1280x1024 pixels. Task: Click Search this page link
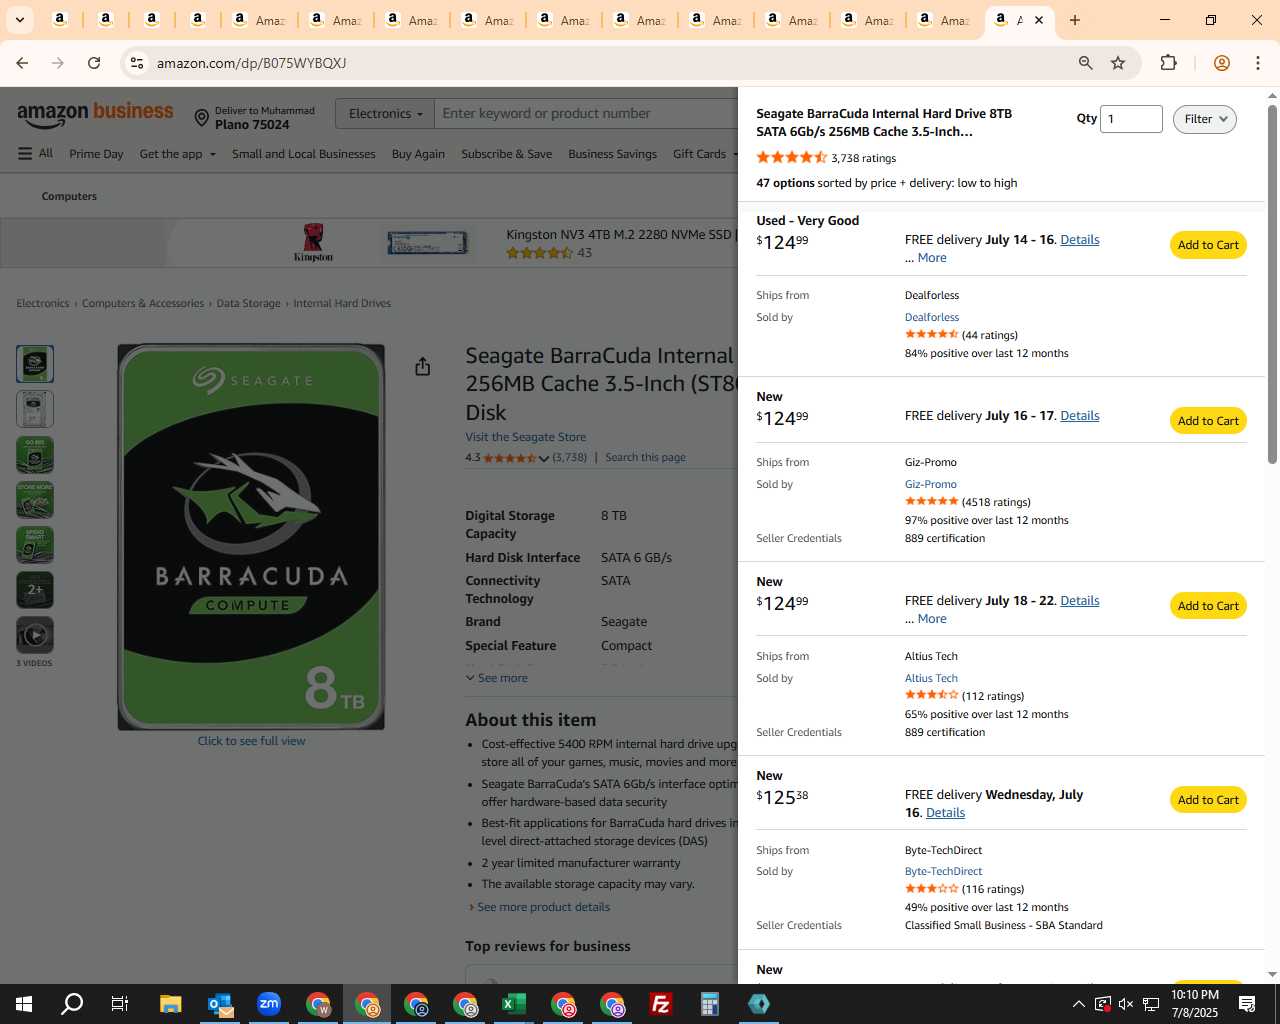(645, 457)
